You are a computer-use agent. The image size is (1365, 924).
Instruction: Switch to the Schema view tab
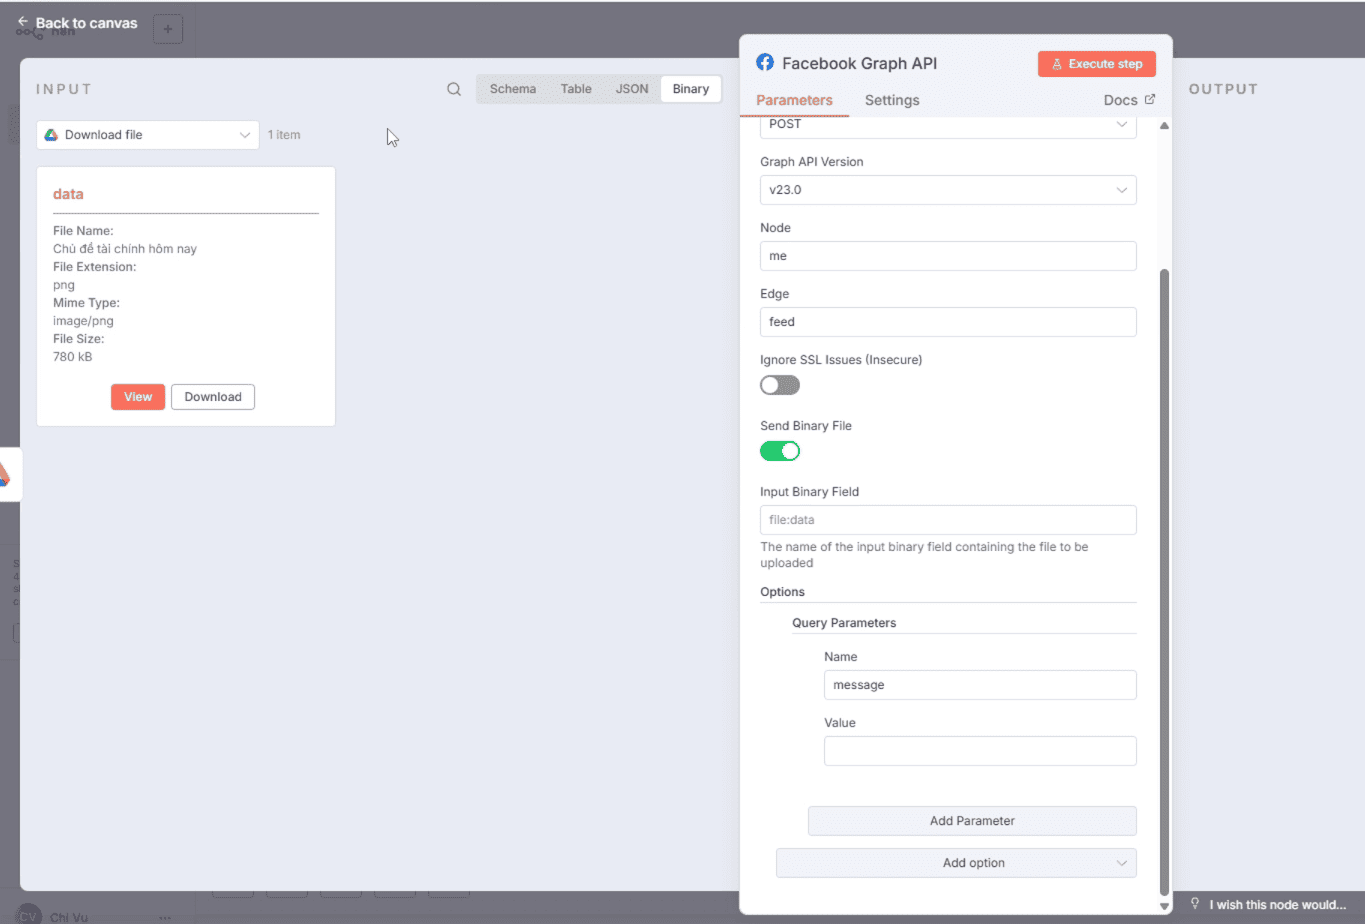[x=513, y=89]
